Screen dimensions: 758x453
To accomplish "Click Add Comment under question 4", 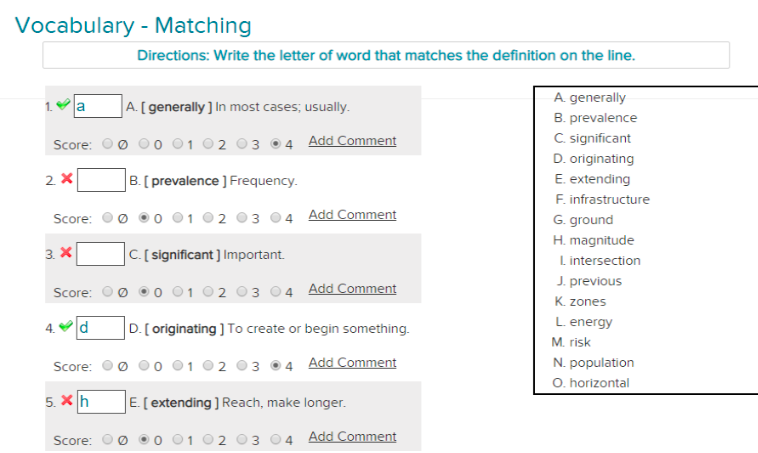I will (x=352, y=363).
